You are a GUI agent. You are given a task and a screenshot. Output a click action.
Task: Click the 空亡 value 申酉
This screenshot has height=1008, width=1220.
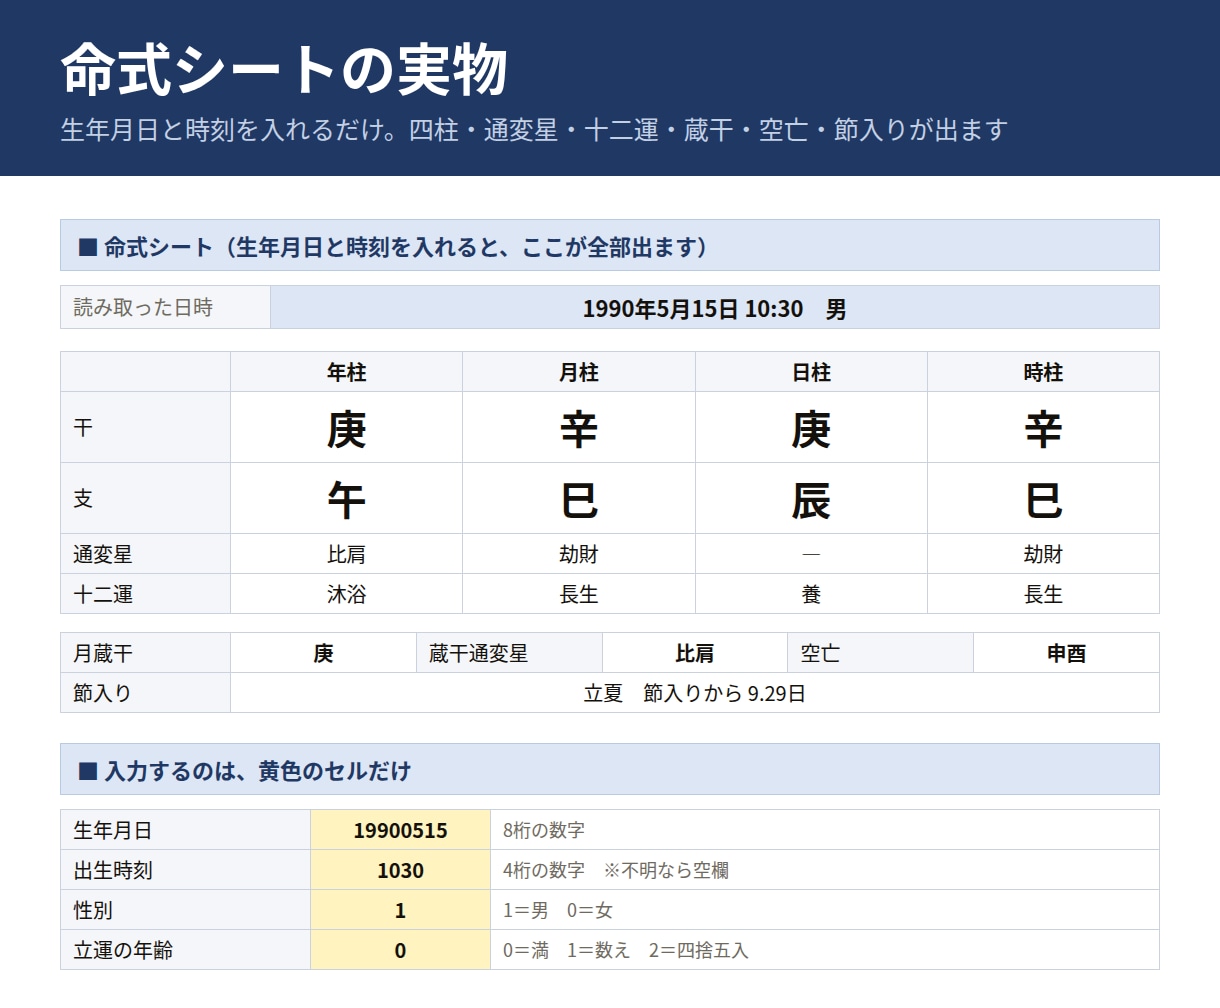pyautogui.click(x=1066, y=653)
